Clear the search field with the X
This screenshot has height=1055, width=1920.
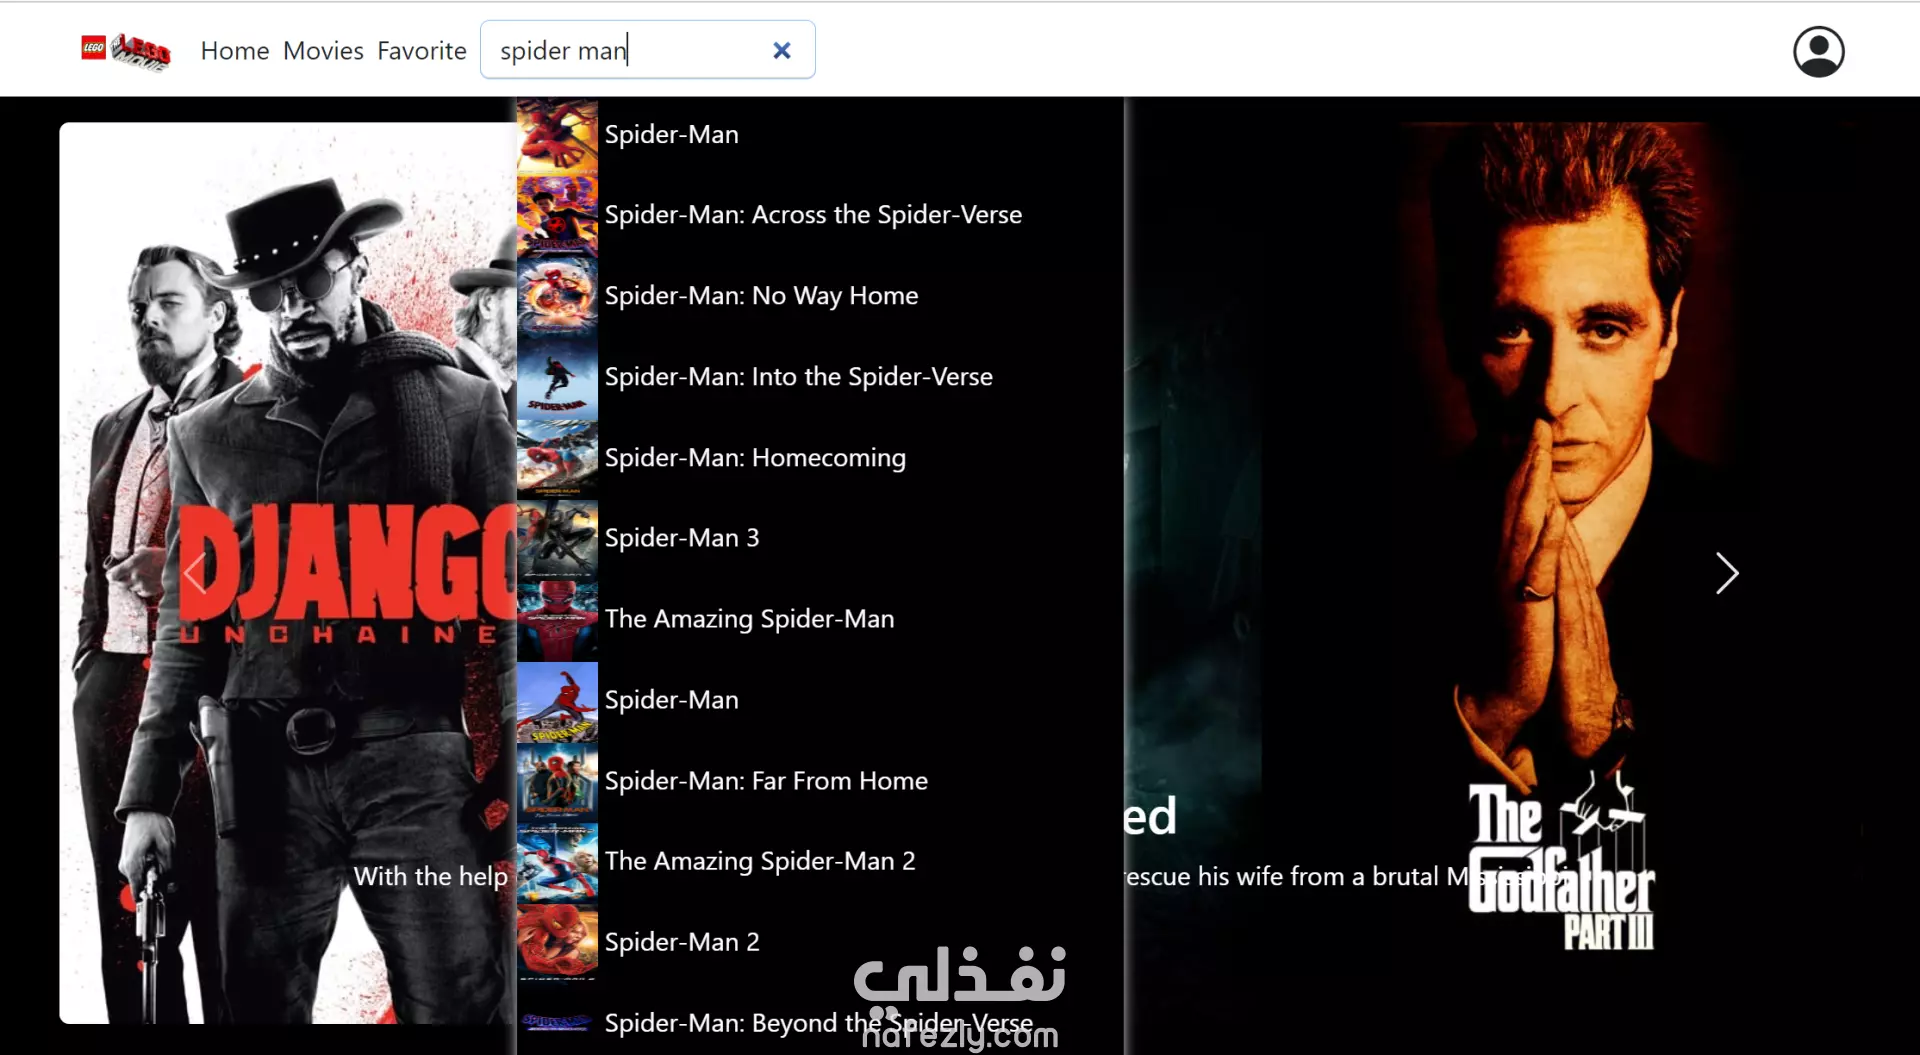coord(782,50)
